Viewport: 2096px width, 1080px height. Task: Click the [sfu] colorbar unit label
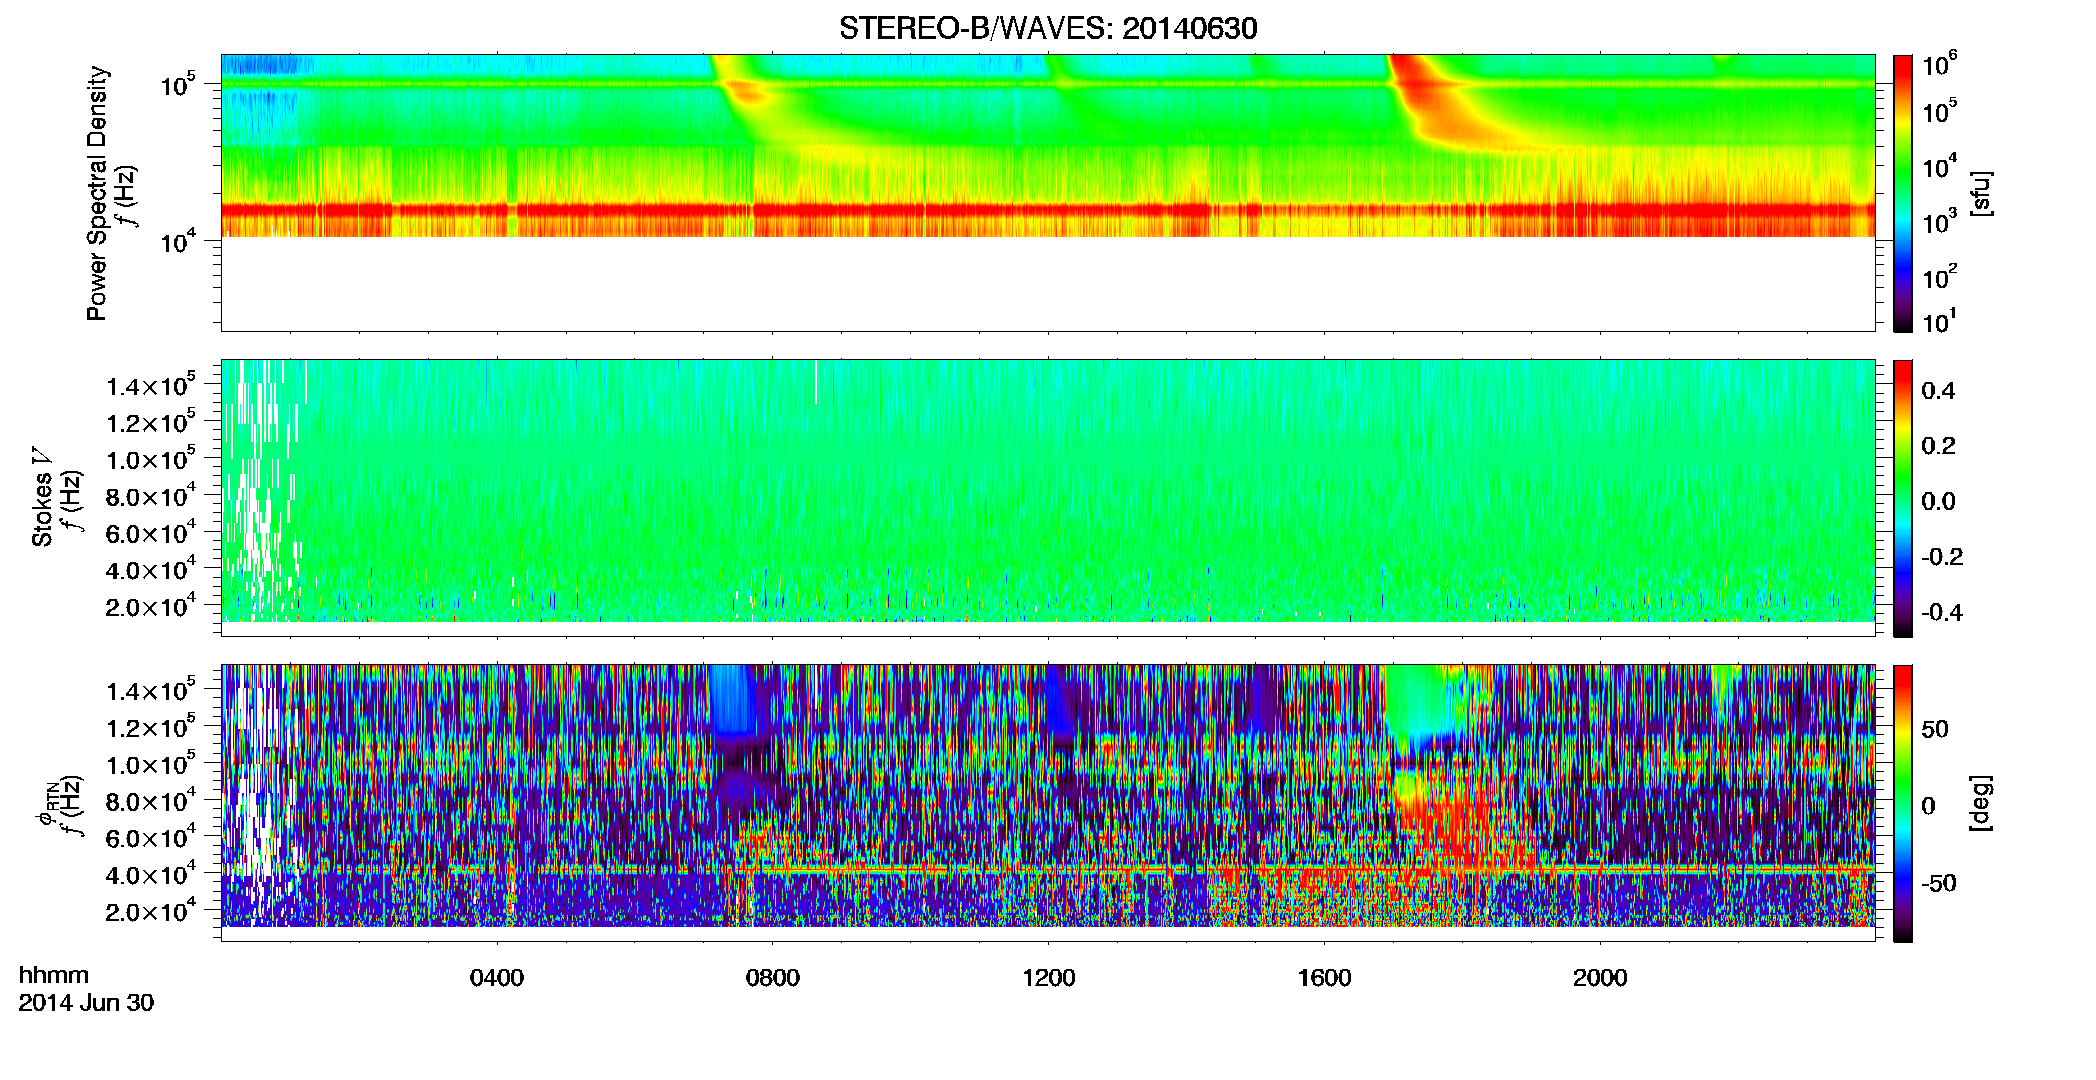click(1981, 193)
